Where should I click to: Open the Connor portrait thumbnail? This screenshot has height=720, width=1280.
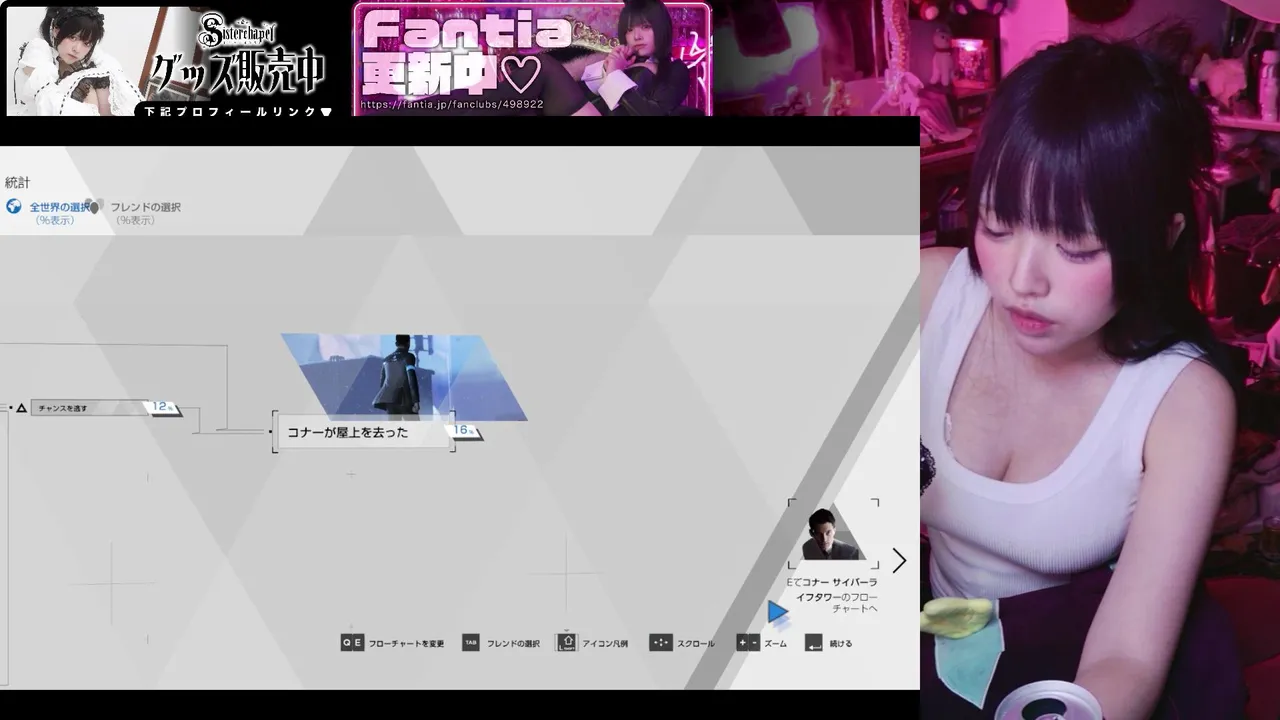tap(832, 533)
